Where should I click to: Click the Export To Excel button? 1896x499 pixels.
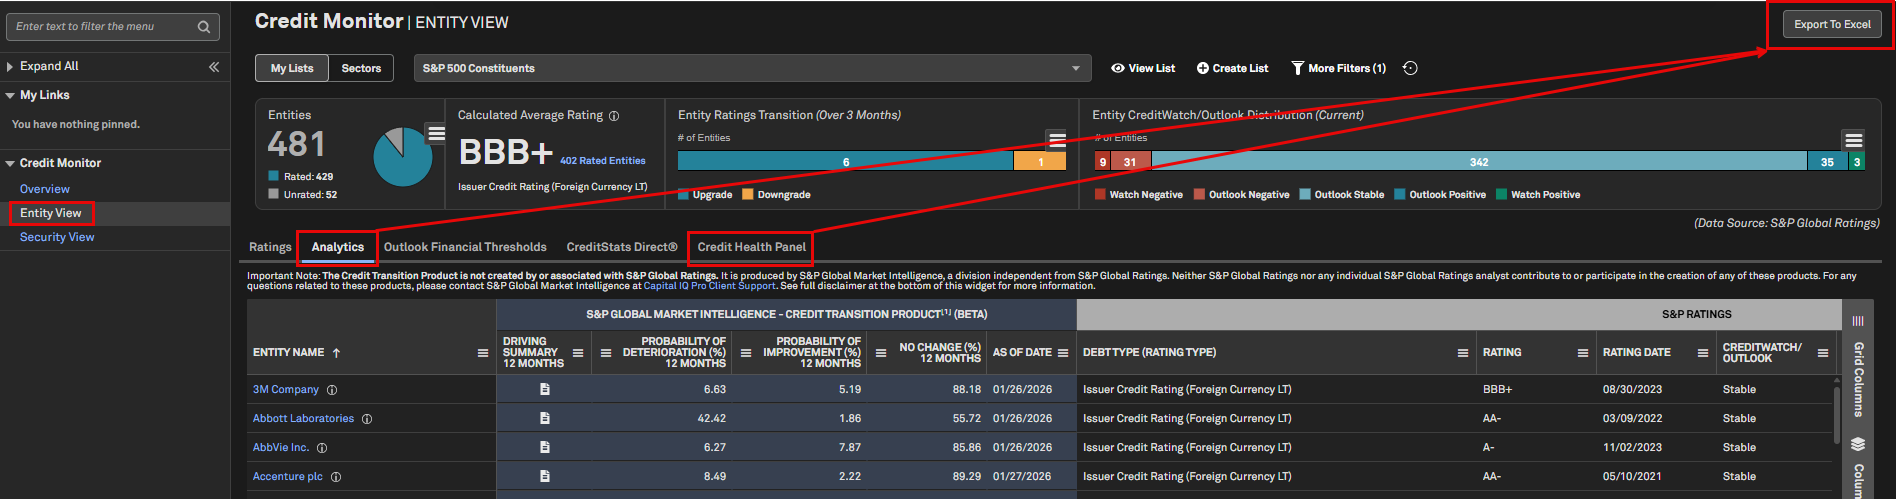(1832, 25)
